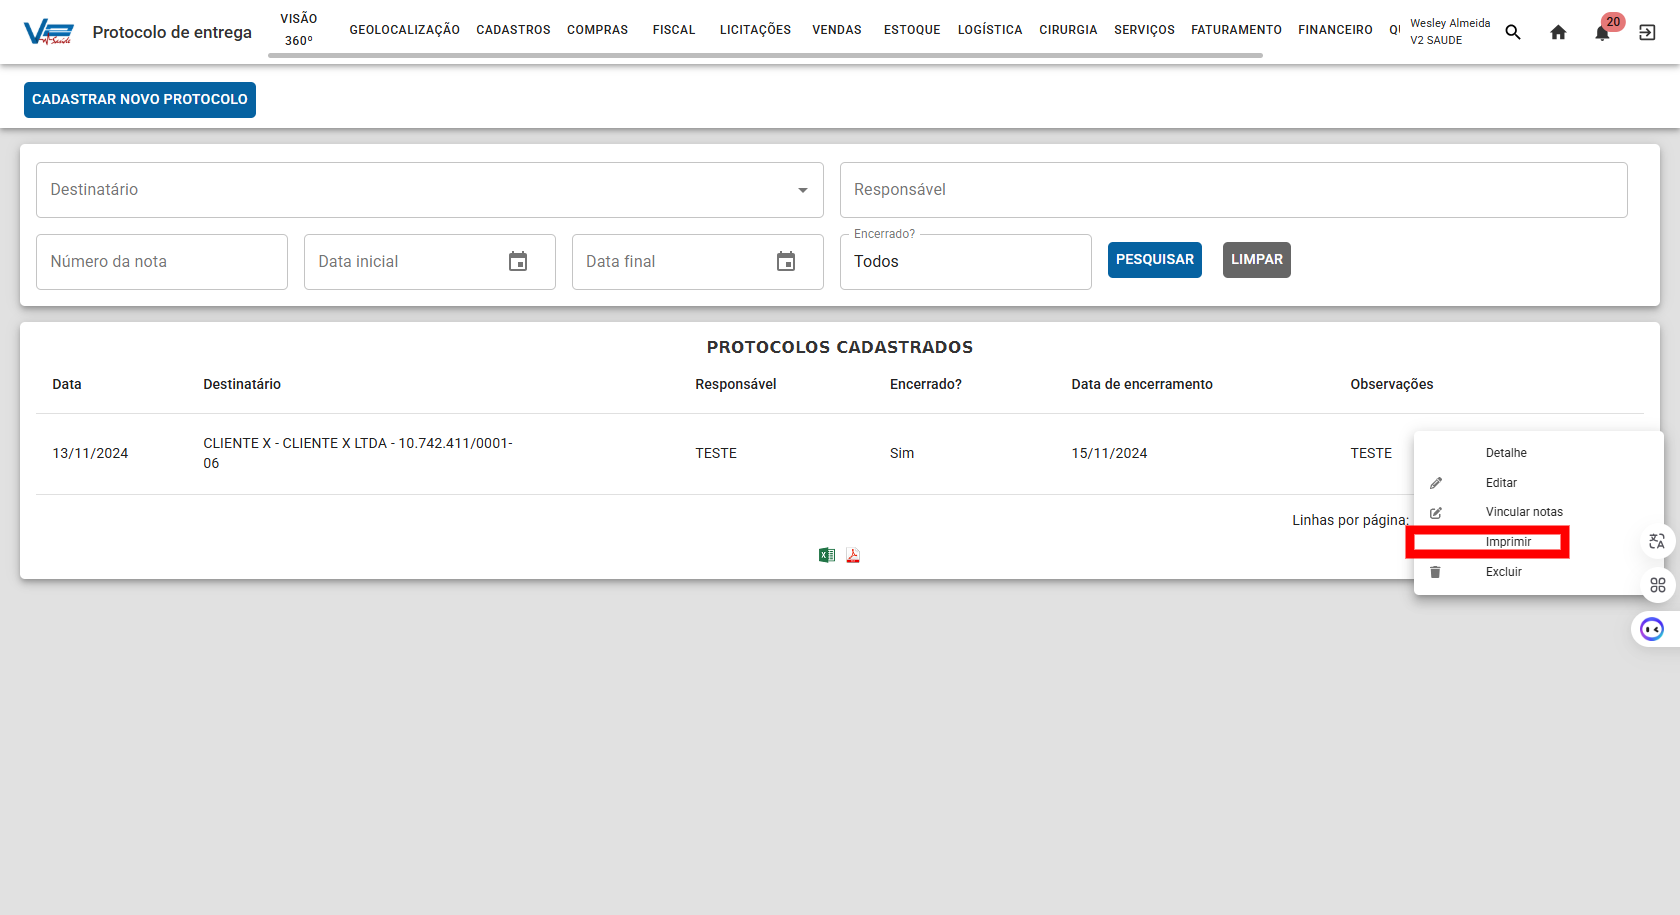
Task: Select the 13/11/2024 date cell
Action: click(x=90, y=453)
